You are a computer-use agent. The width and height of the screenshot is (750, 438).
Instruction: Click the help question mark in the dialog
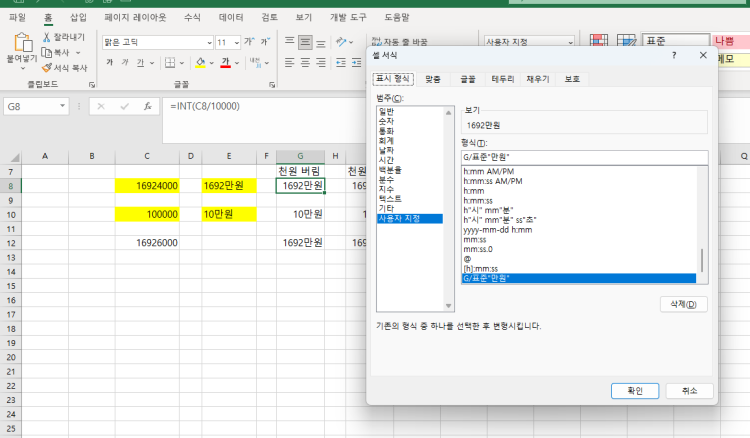(674, 56)
